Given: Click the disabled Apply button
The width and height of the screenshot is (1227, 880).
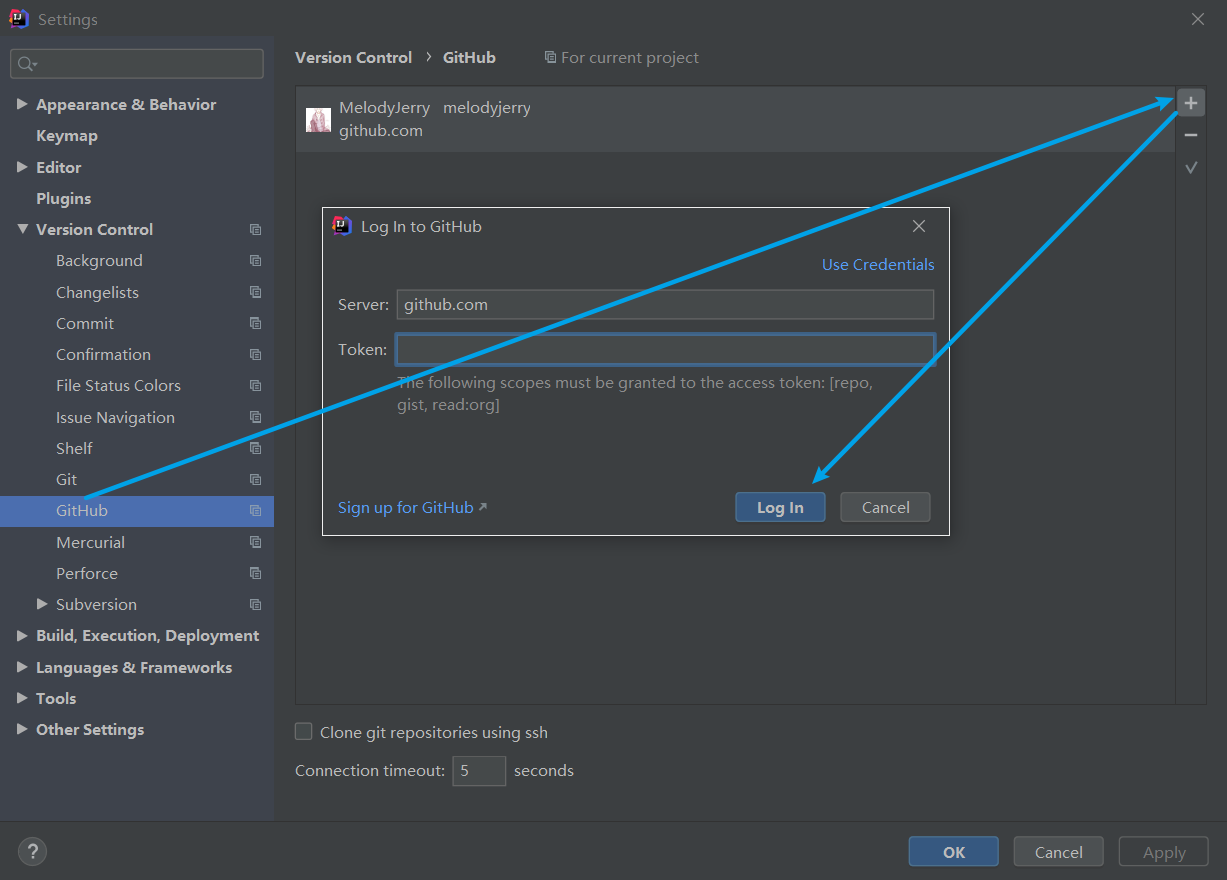Looking at the screenshot, I should pos(1164,852).
